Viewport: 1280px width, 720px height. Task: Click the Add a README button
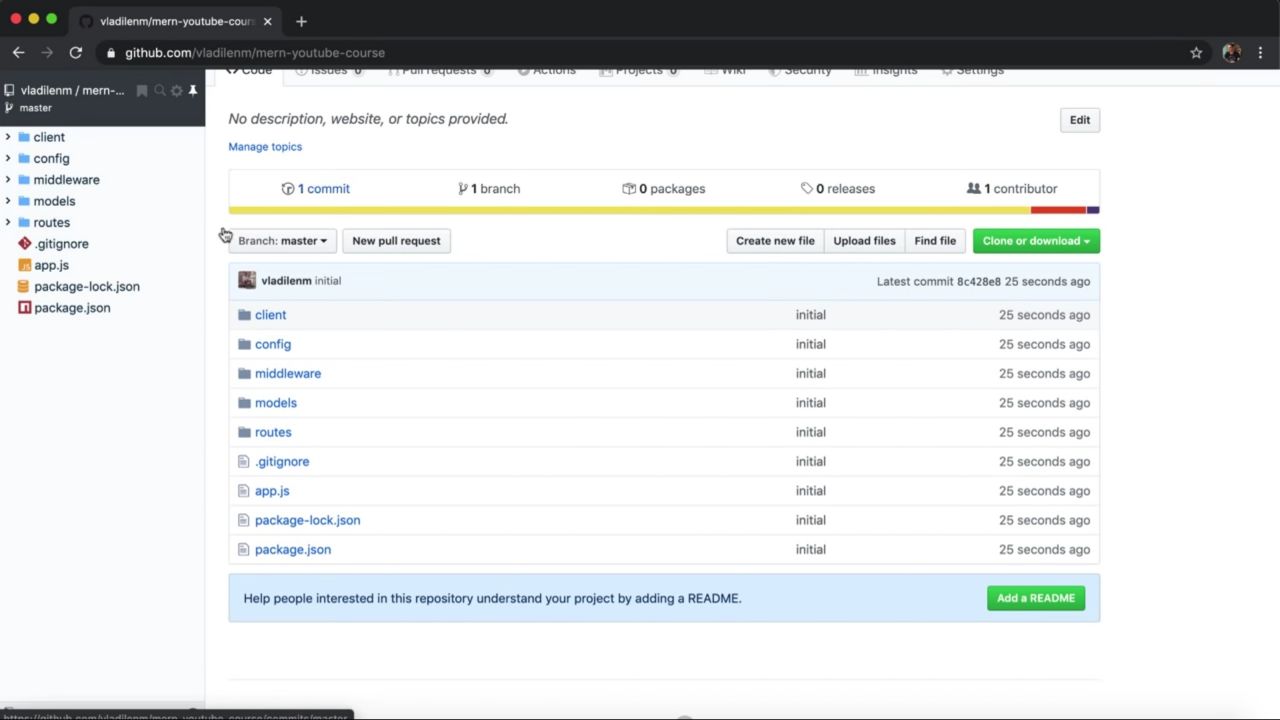coord(1036,598)
